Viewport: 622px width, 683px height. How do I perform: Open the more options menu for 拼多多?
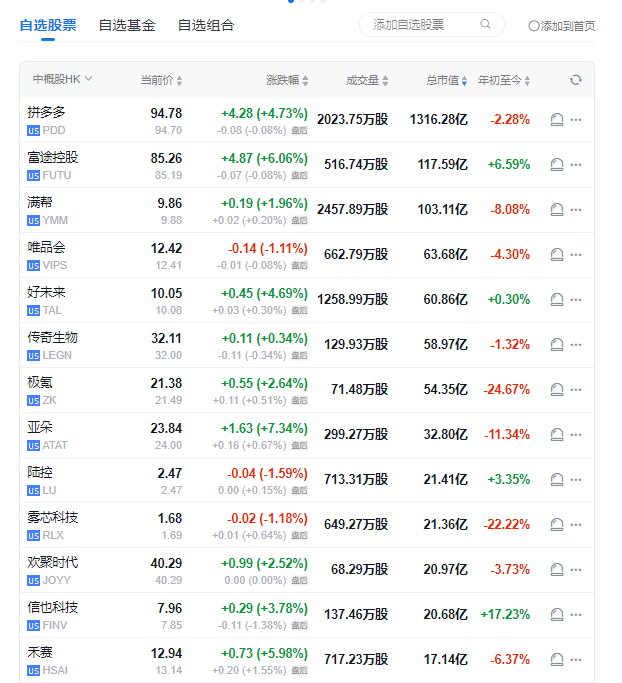576,119
